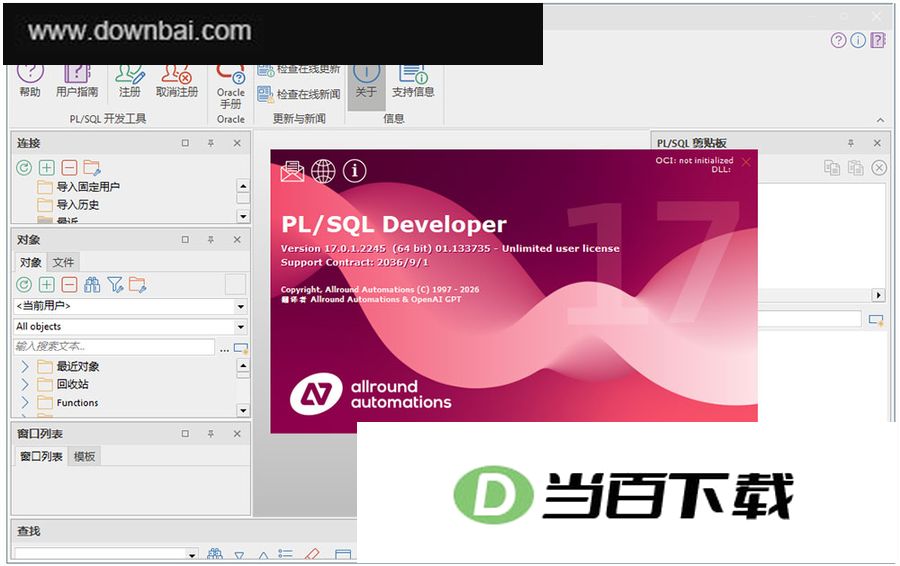Image resolution: width=900 pixels, height=566 pixels.
Task: Click the user guide book icon at top right
Action: (x=878, y=40)
